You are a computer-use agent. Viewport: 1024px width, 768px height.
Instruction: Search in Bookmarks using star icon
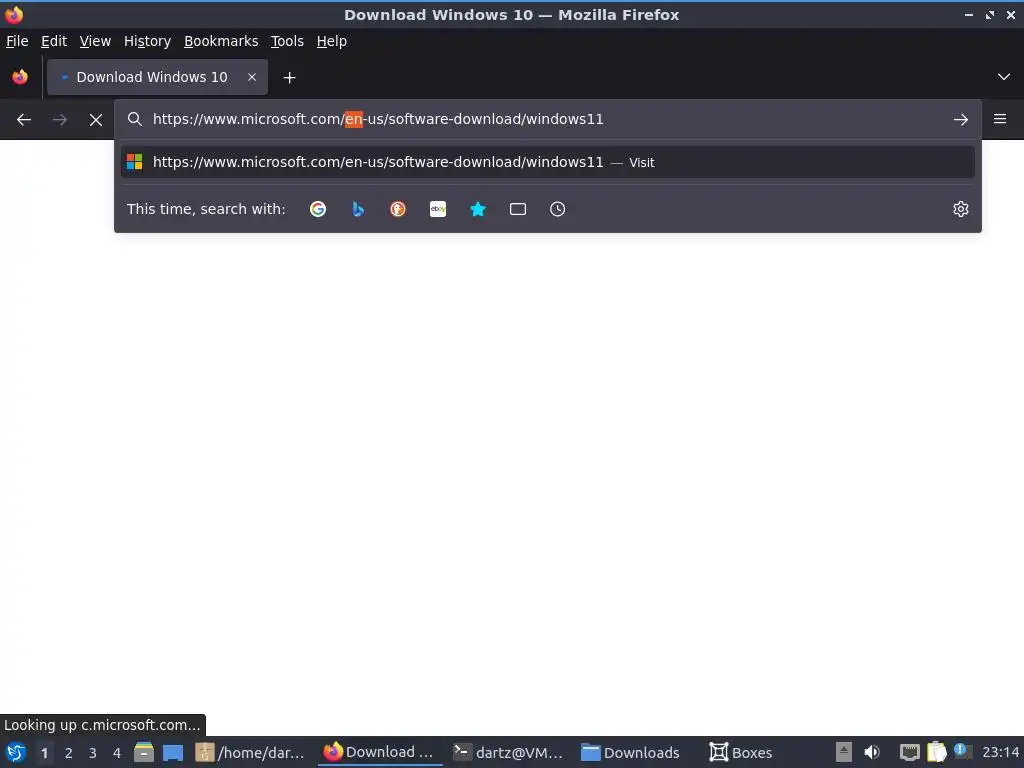[478, 209]
